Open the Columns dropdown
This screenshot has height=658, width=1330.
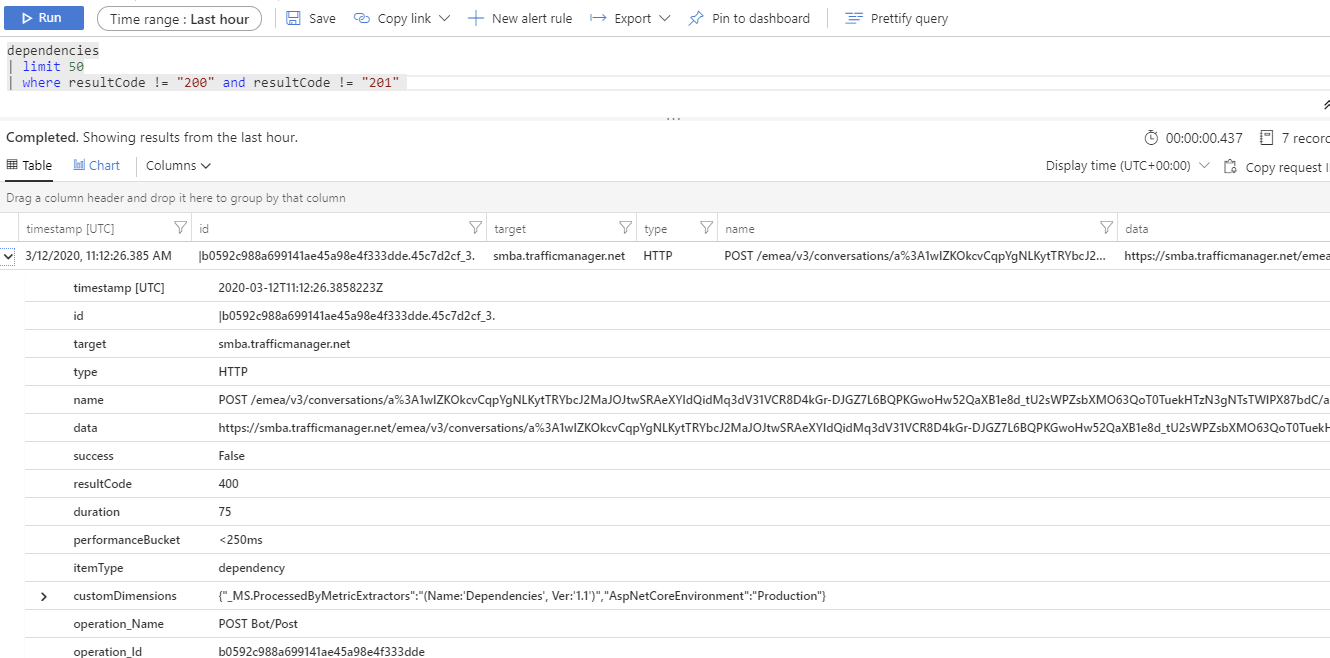click(177, 165)
